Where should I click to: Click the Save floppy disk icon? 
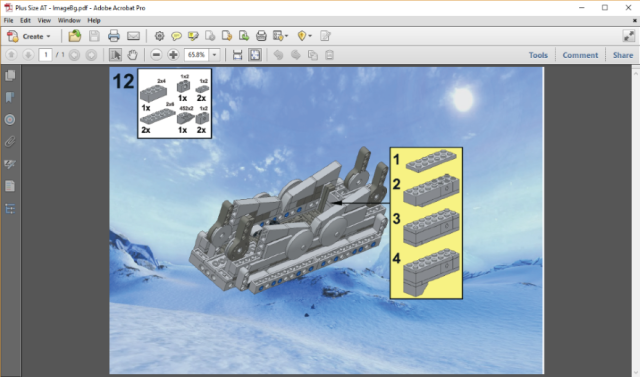(x=94, y=36)
